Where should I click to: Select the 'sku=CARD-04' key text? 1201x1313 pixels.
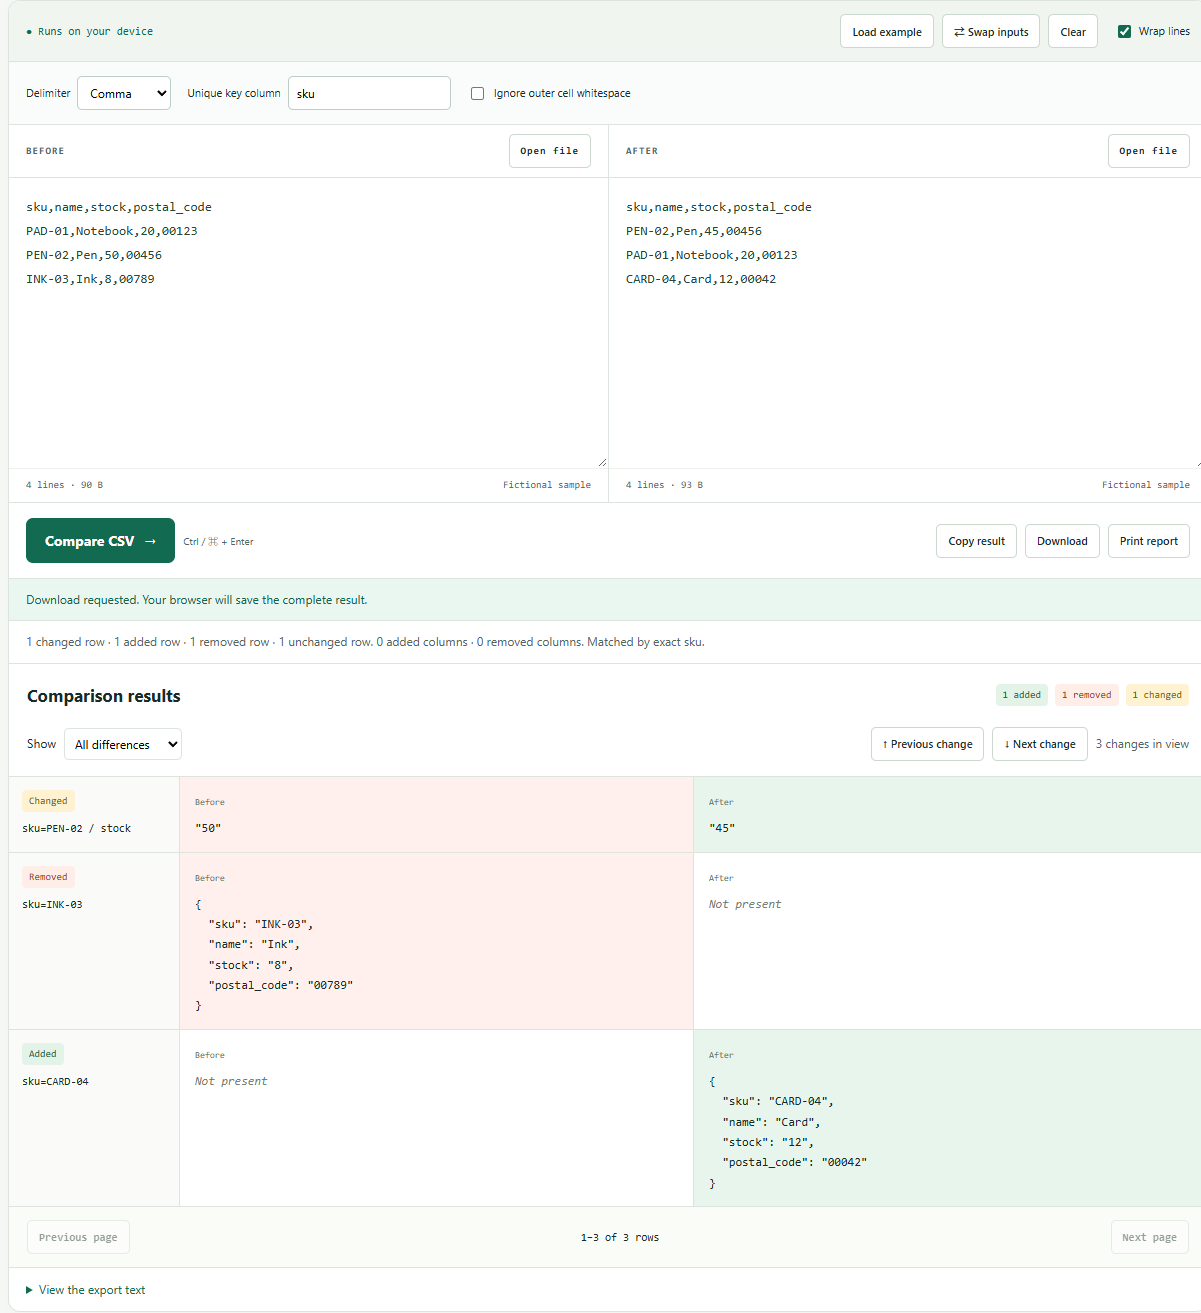(x=55, y=1081)
